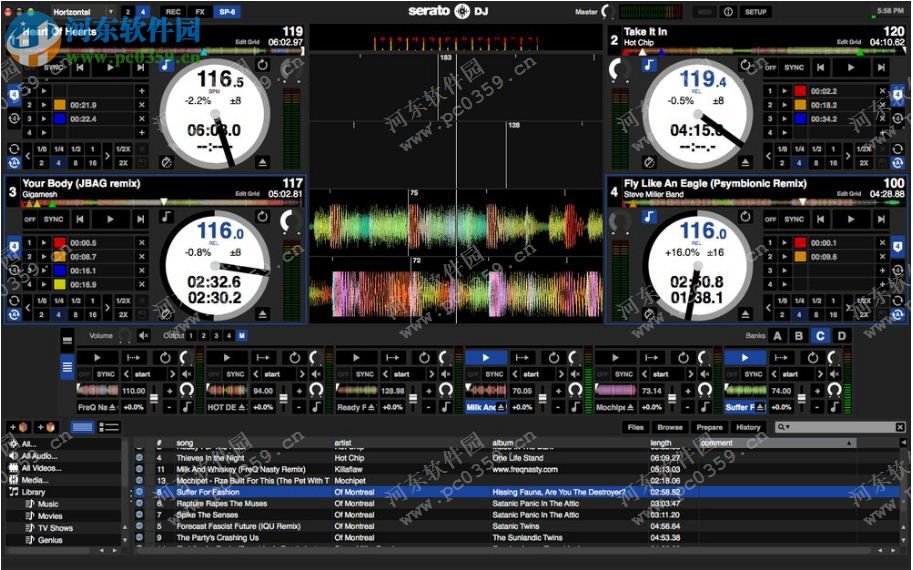The height and width of the screenshot is (570, 913).
Task: Select the Spike The Senses track row
Action: tap(516, 515)
